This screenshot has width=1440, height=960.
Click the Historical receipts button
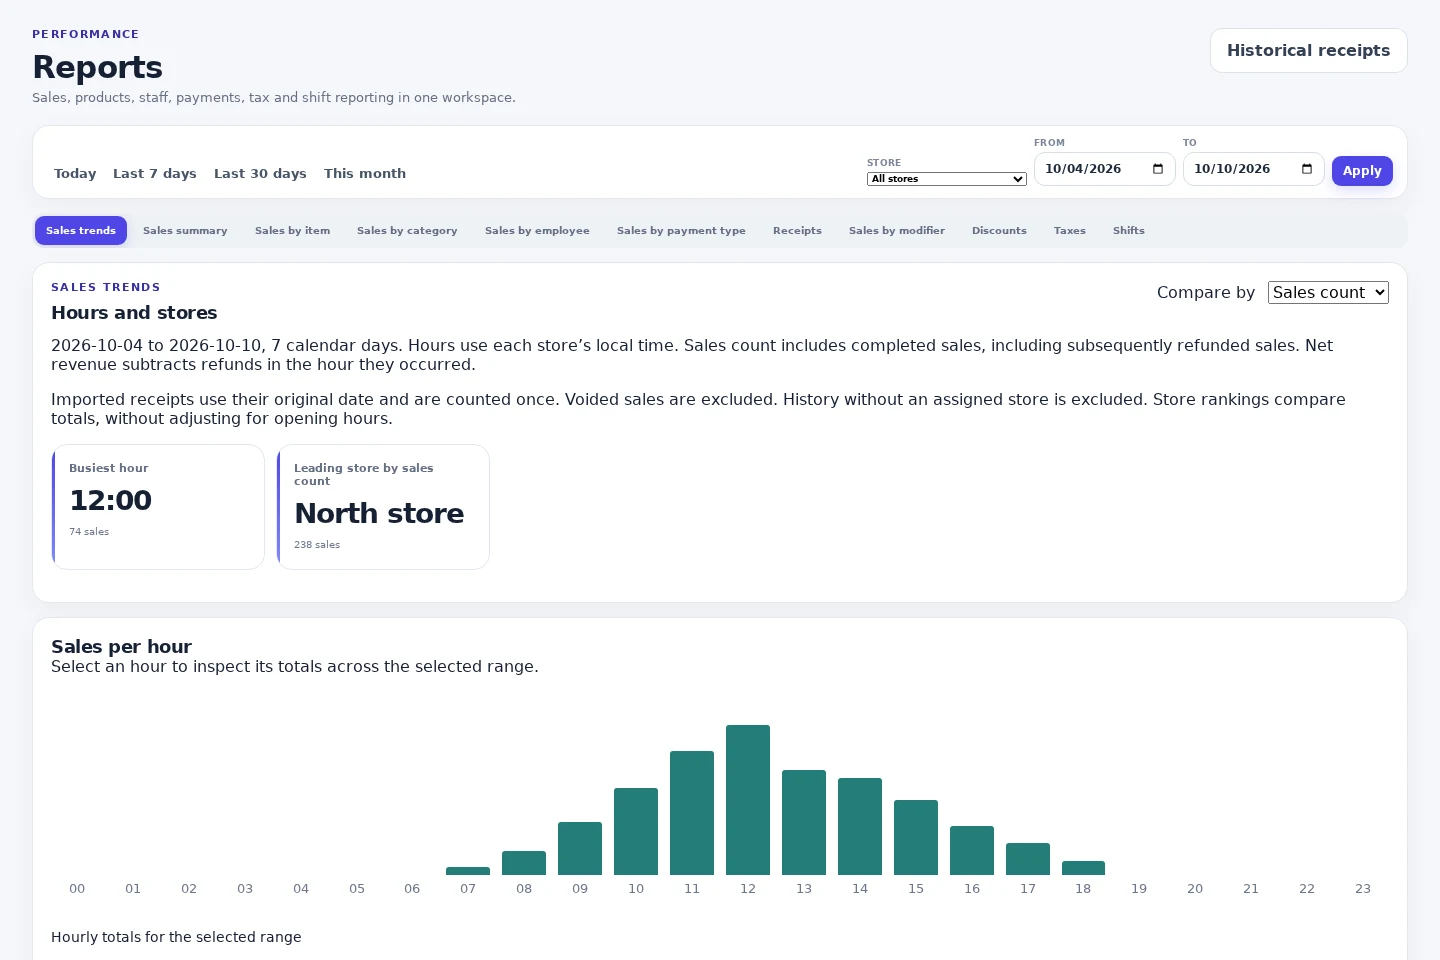1308,51
